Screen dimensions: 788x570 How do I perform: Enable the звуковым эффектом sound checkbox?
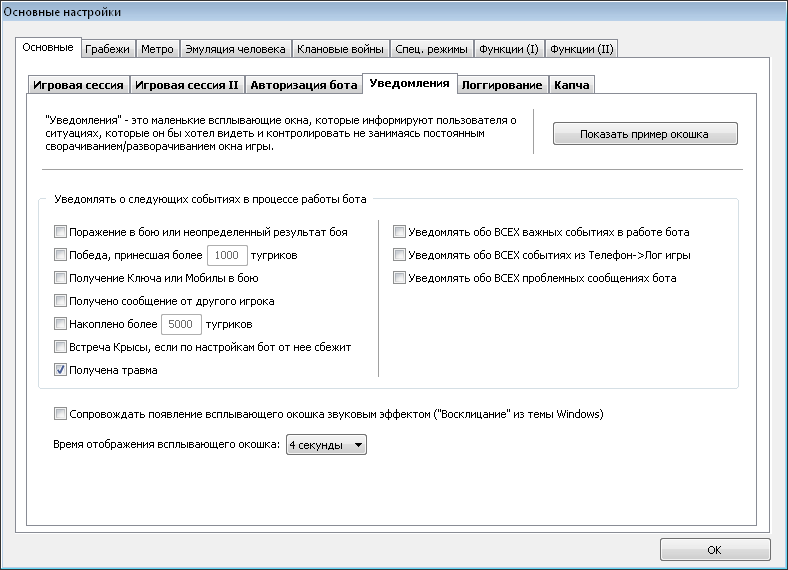click(60, 414)
